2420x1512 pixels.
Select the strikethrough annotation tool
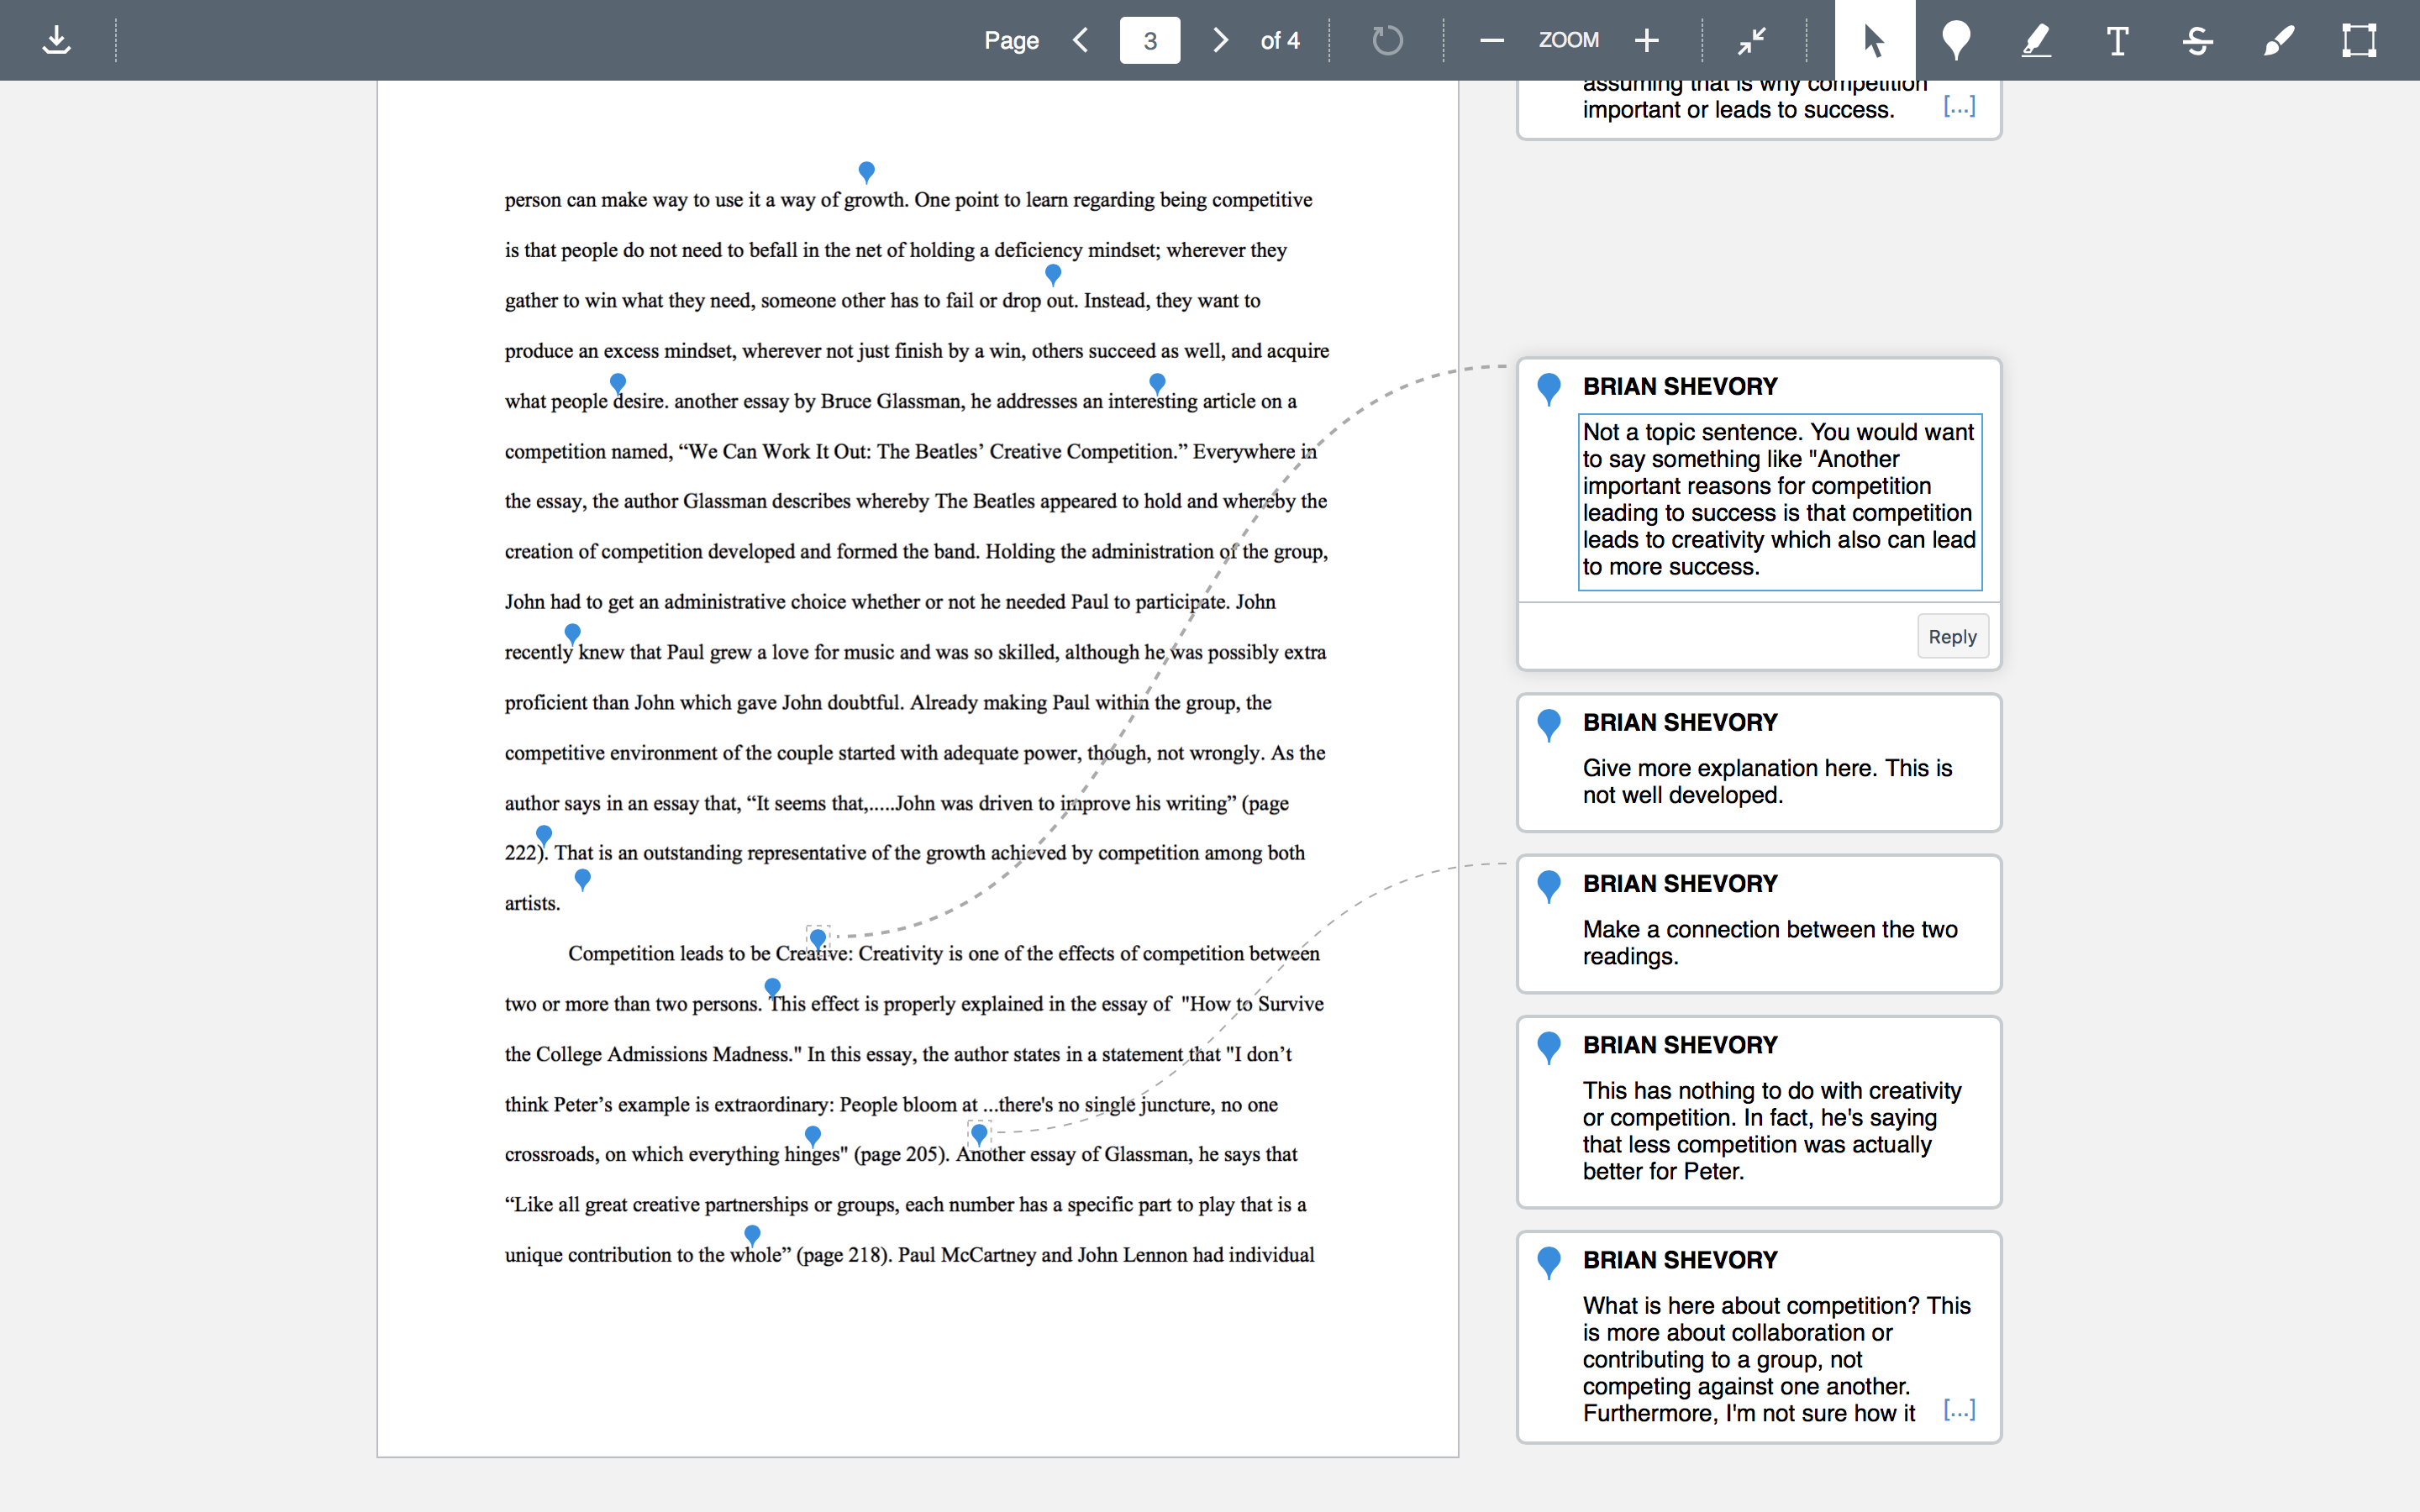tap(2198, 40)
